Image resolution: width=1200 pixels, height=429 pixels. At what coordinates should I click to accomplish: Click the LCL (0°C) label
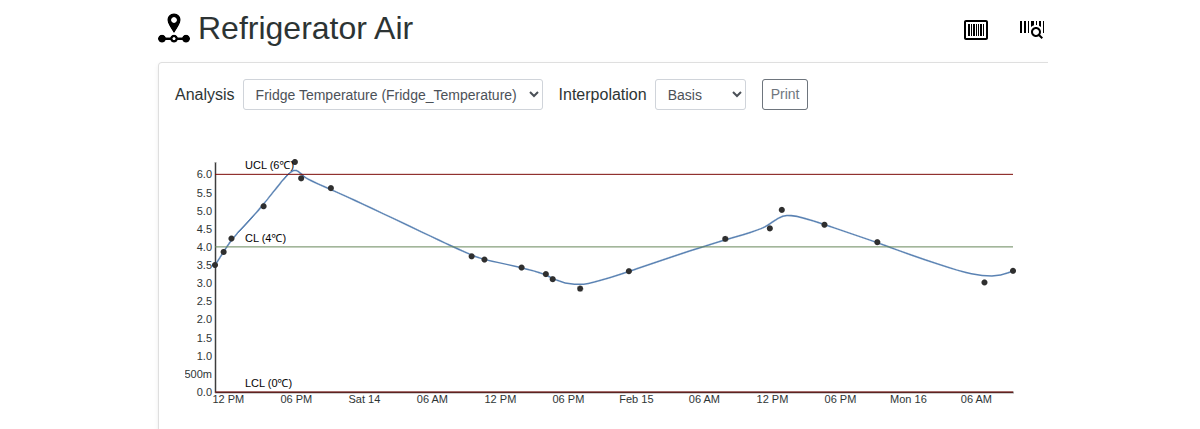268,383
